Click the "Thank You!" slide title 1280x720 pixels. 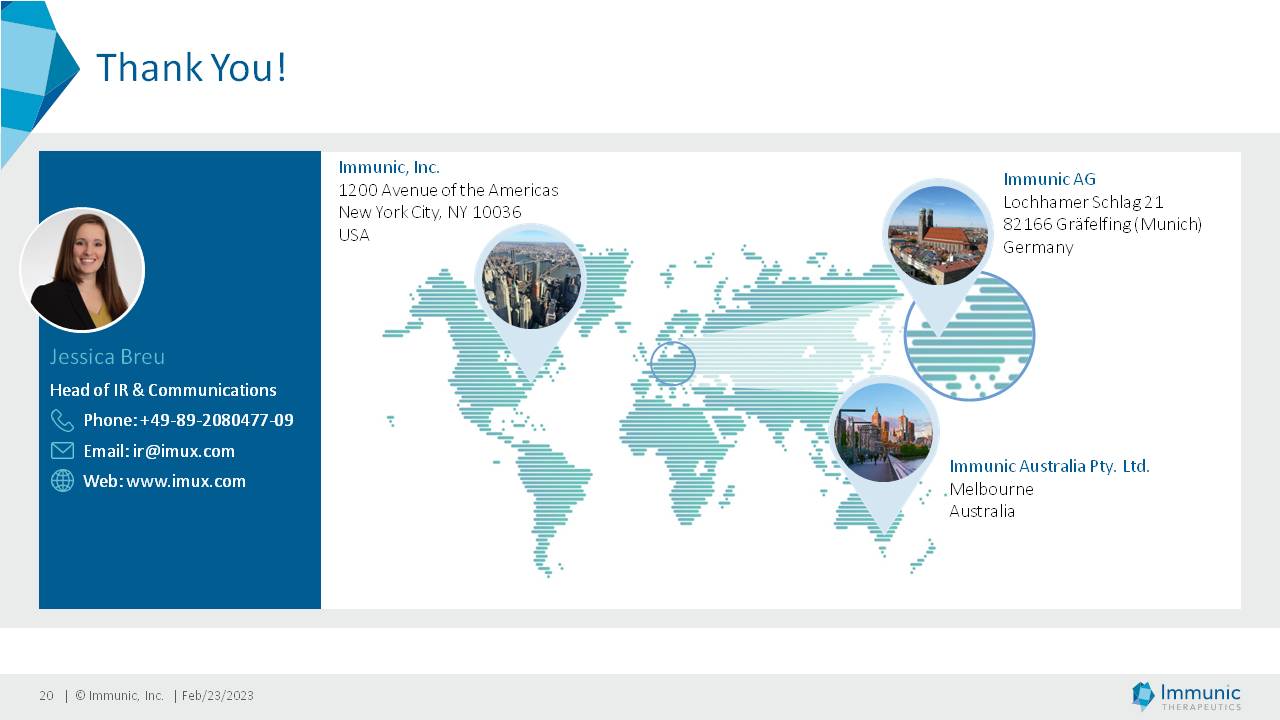click(191, 68)
